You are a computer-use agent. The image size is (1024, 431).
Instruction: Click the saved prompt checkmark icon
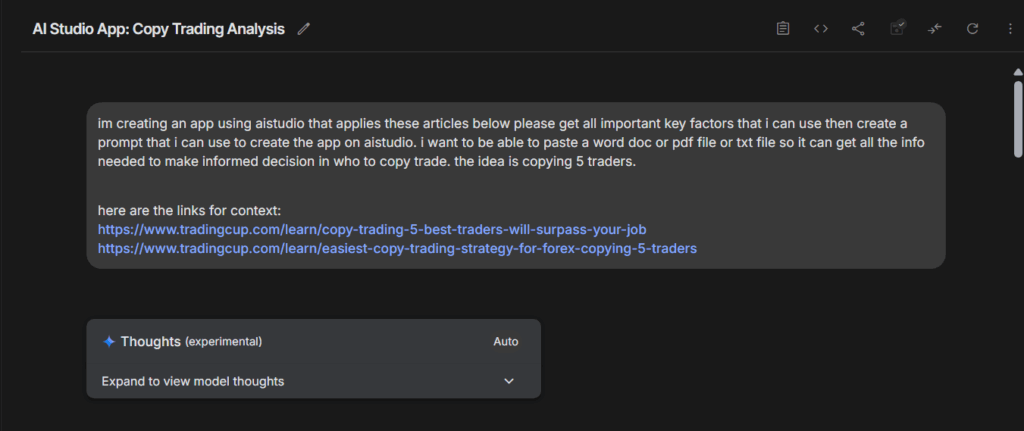click(x=898, y=28)
